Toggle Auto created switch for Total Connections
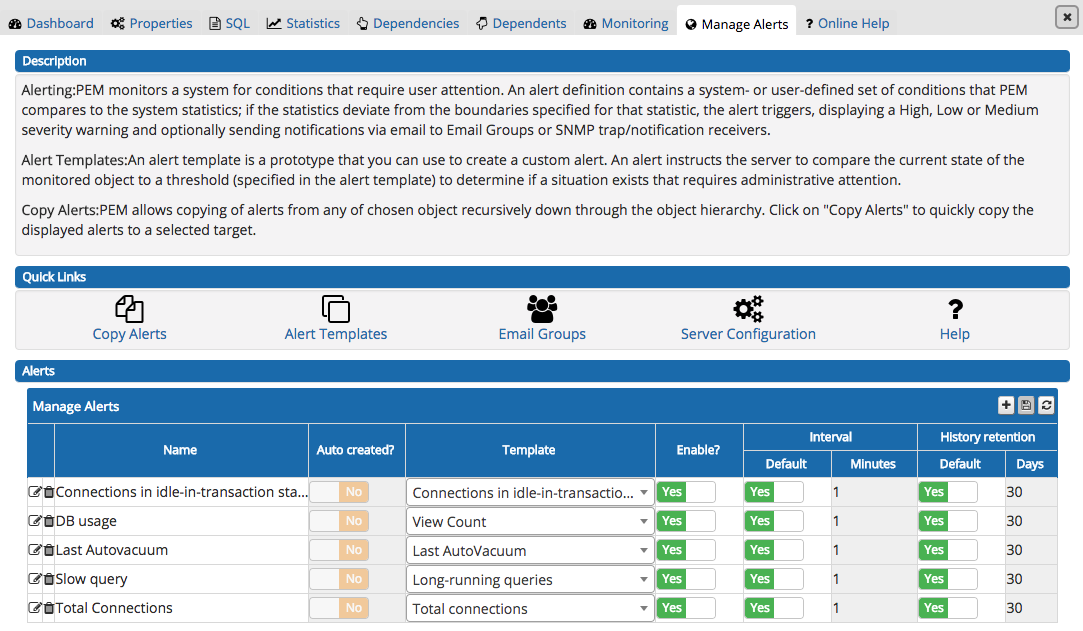 click(x=339, y=608)
